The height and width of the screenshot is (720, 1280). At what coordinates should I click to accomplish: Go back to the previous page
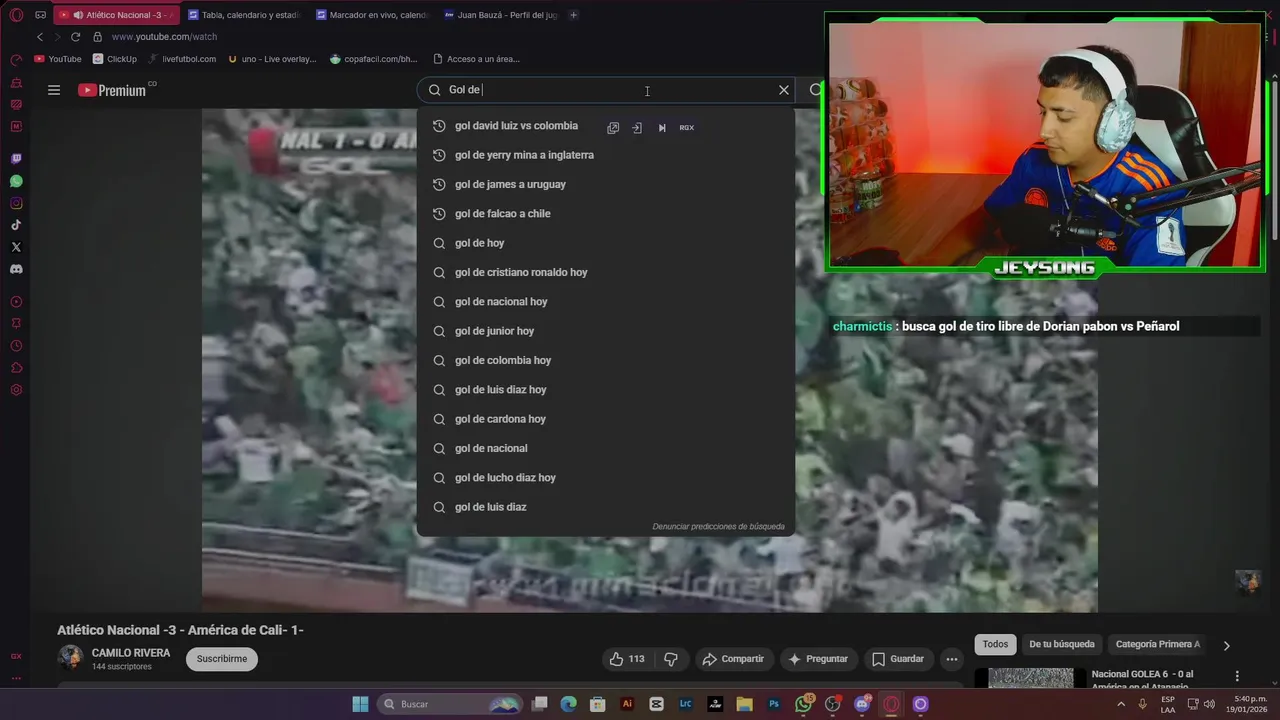click(x=40, y=37)
